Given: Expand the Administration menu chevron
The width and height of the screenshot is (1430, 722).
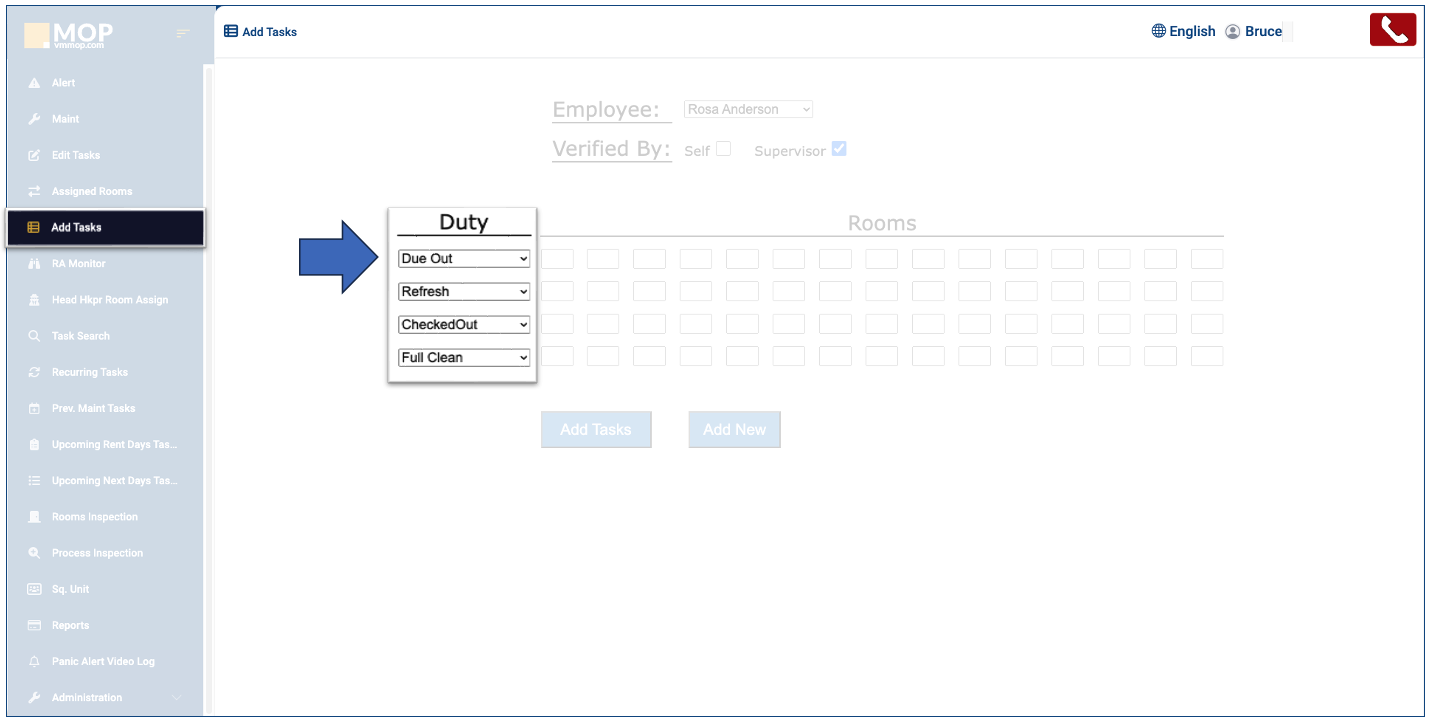Looking at the screenshot, I should pos(177,698).
